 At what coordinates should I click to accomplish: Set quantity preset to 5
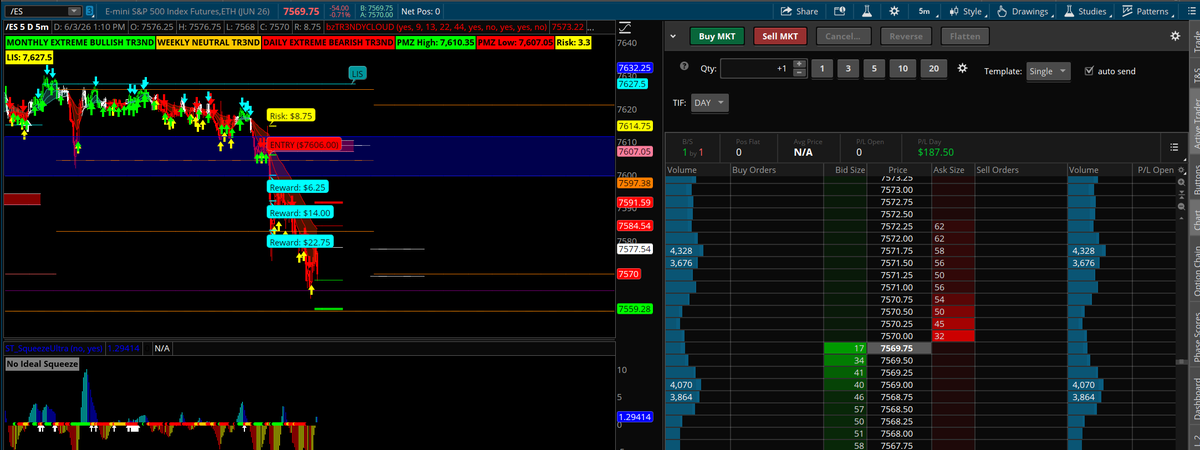pyautogui.click(x=875, y=69)
